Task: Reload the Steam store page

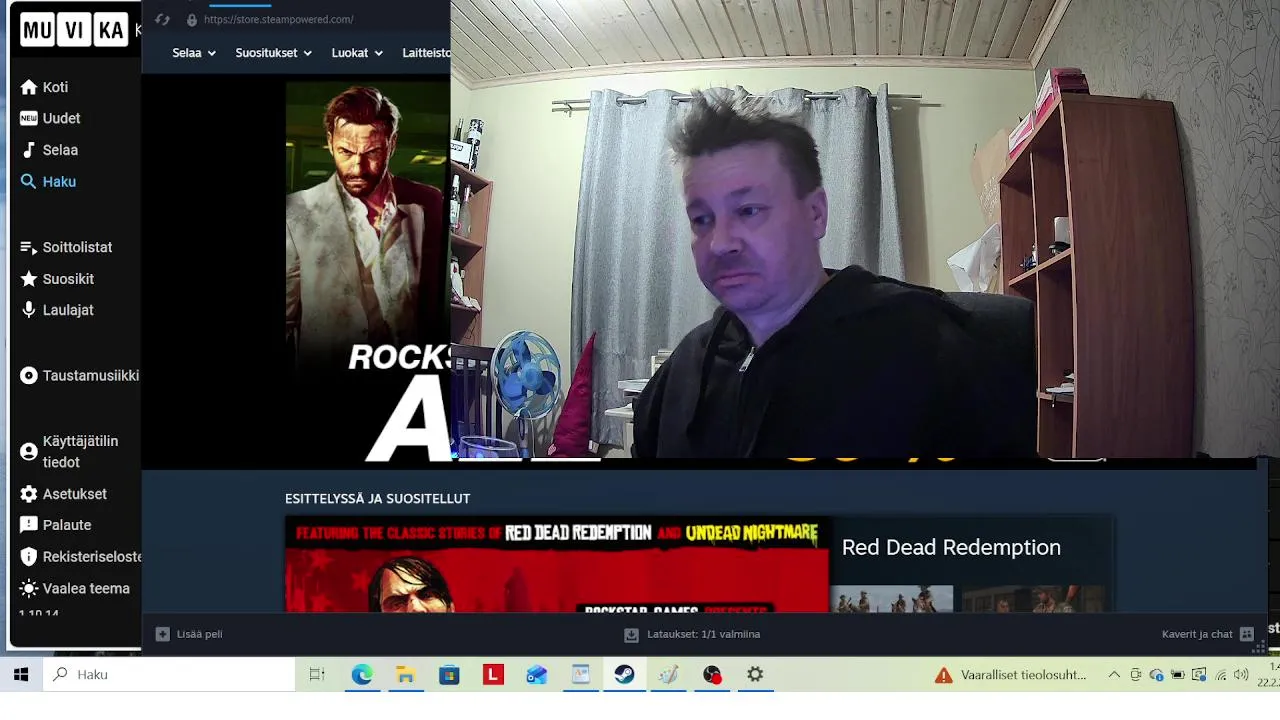Action: point(162,19)
